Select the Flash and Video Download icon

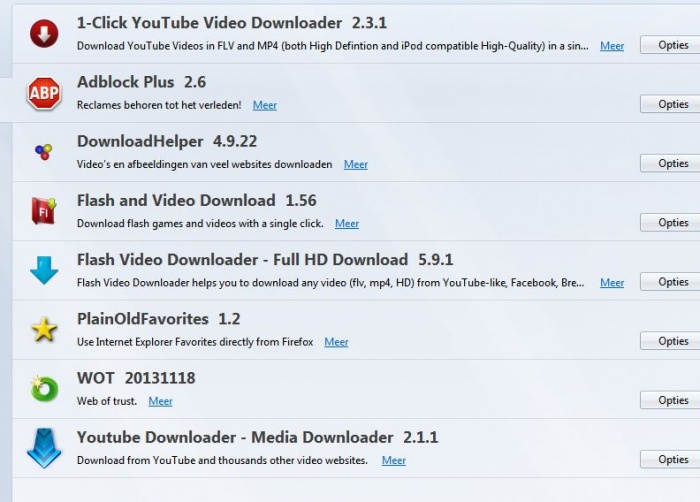pos(44,211)
